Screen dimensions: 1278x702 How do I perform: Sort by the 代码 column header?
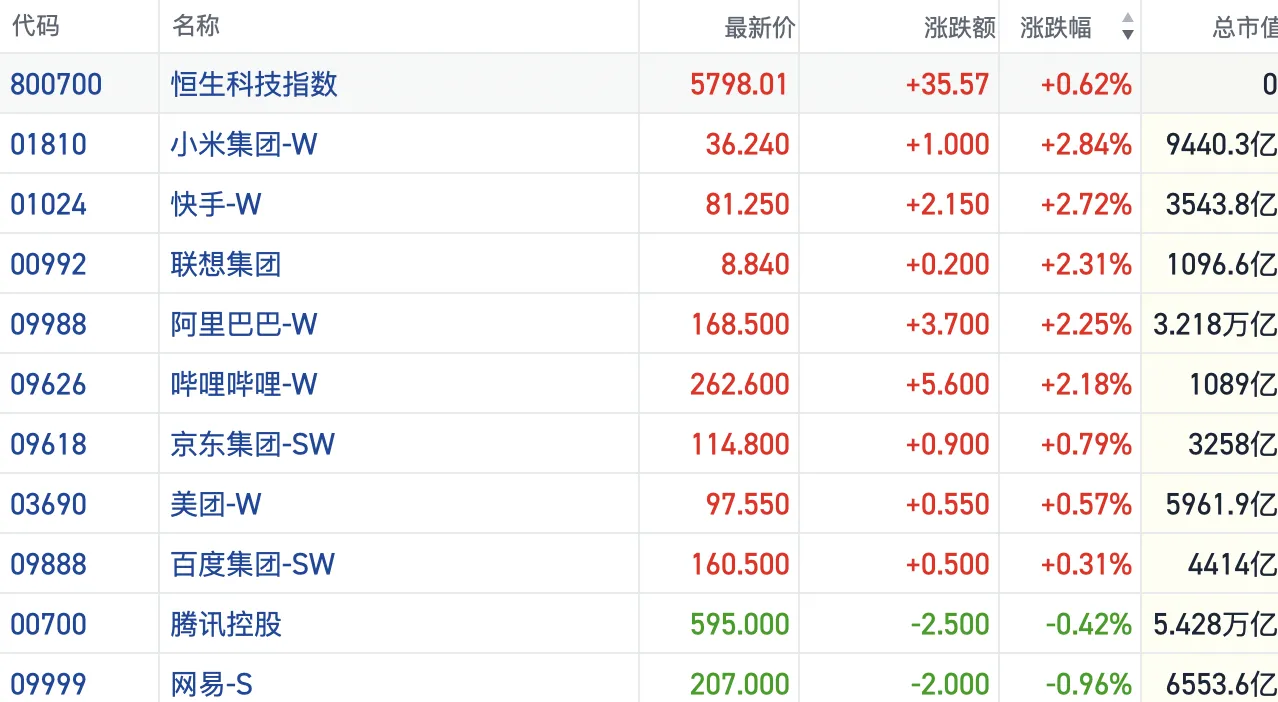[x=36, y=26]
